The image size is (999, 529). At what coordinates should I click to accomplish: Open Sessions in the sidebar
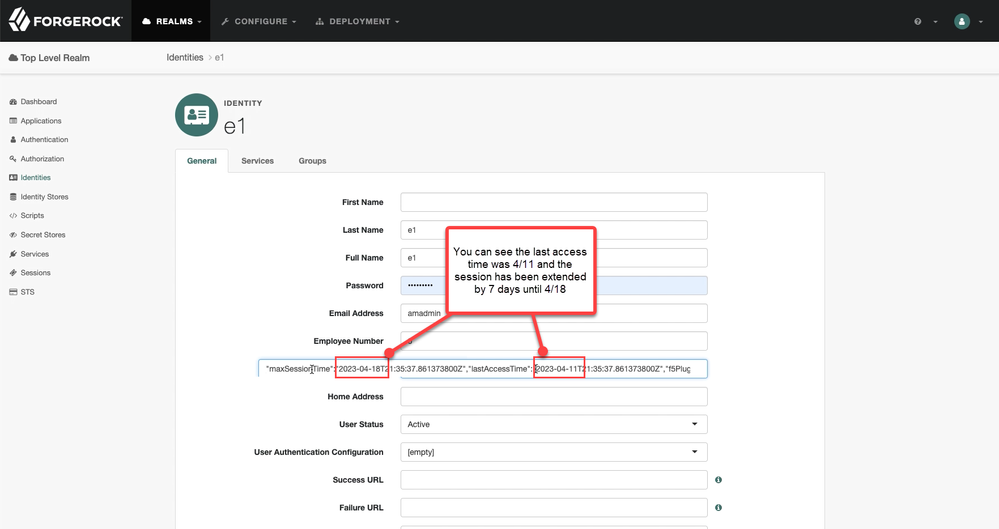click(x=35, y=273)
